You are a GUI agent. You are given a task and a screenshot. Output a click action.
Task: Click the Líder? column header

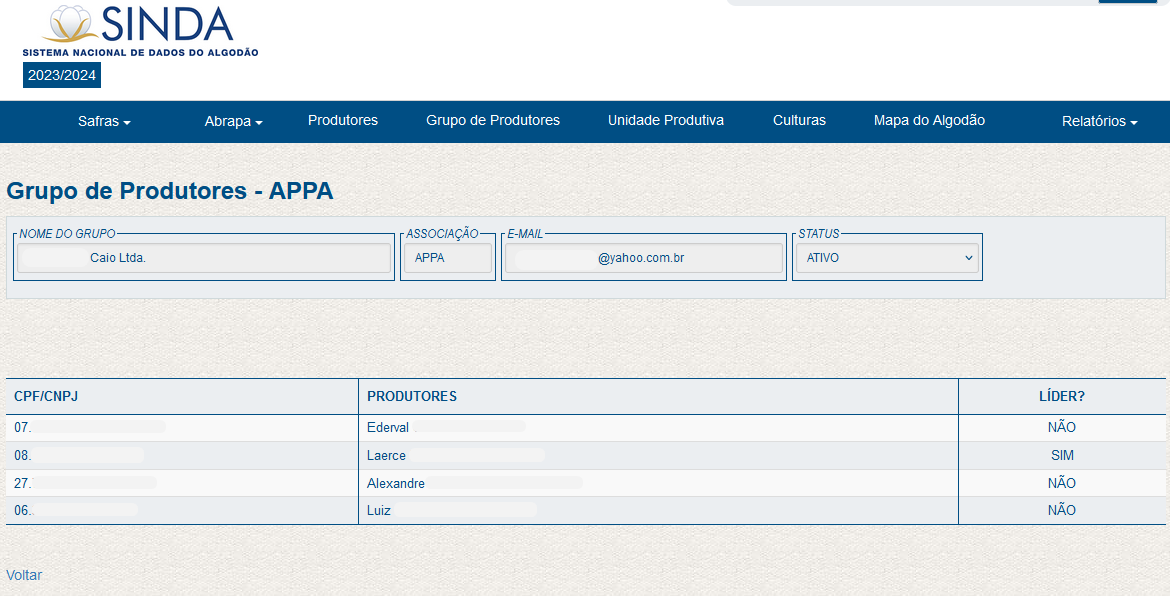(1061, 397)
